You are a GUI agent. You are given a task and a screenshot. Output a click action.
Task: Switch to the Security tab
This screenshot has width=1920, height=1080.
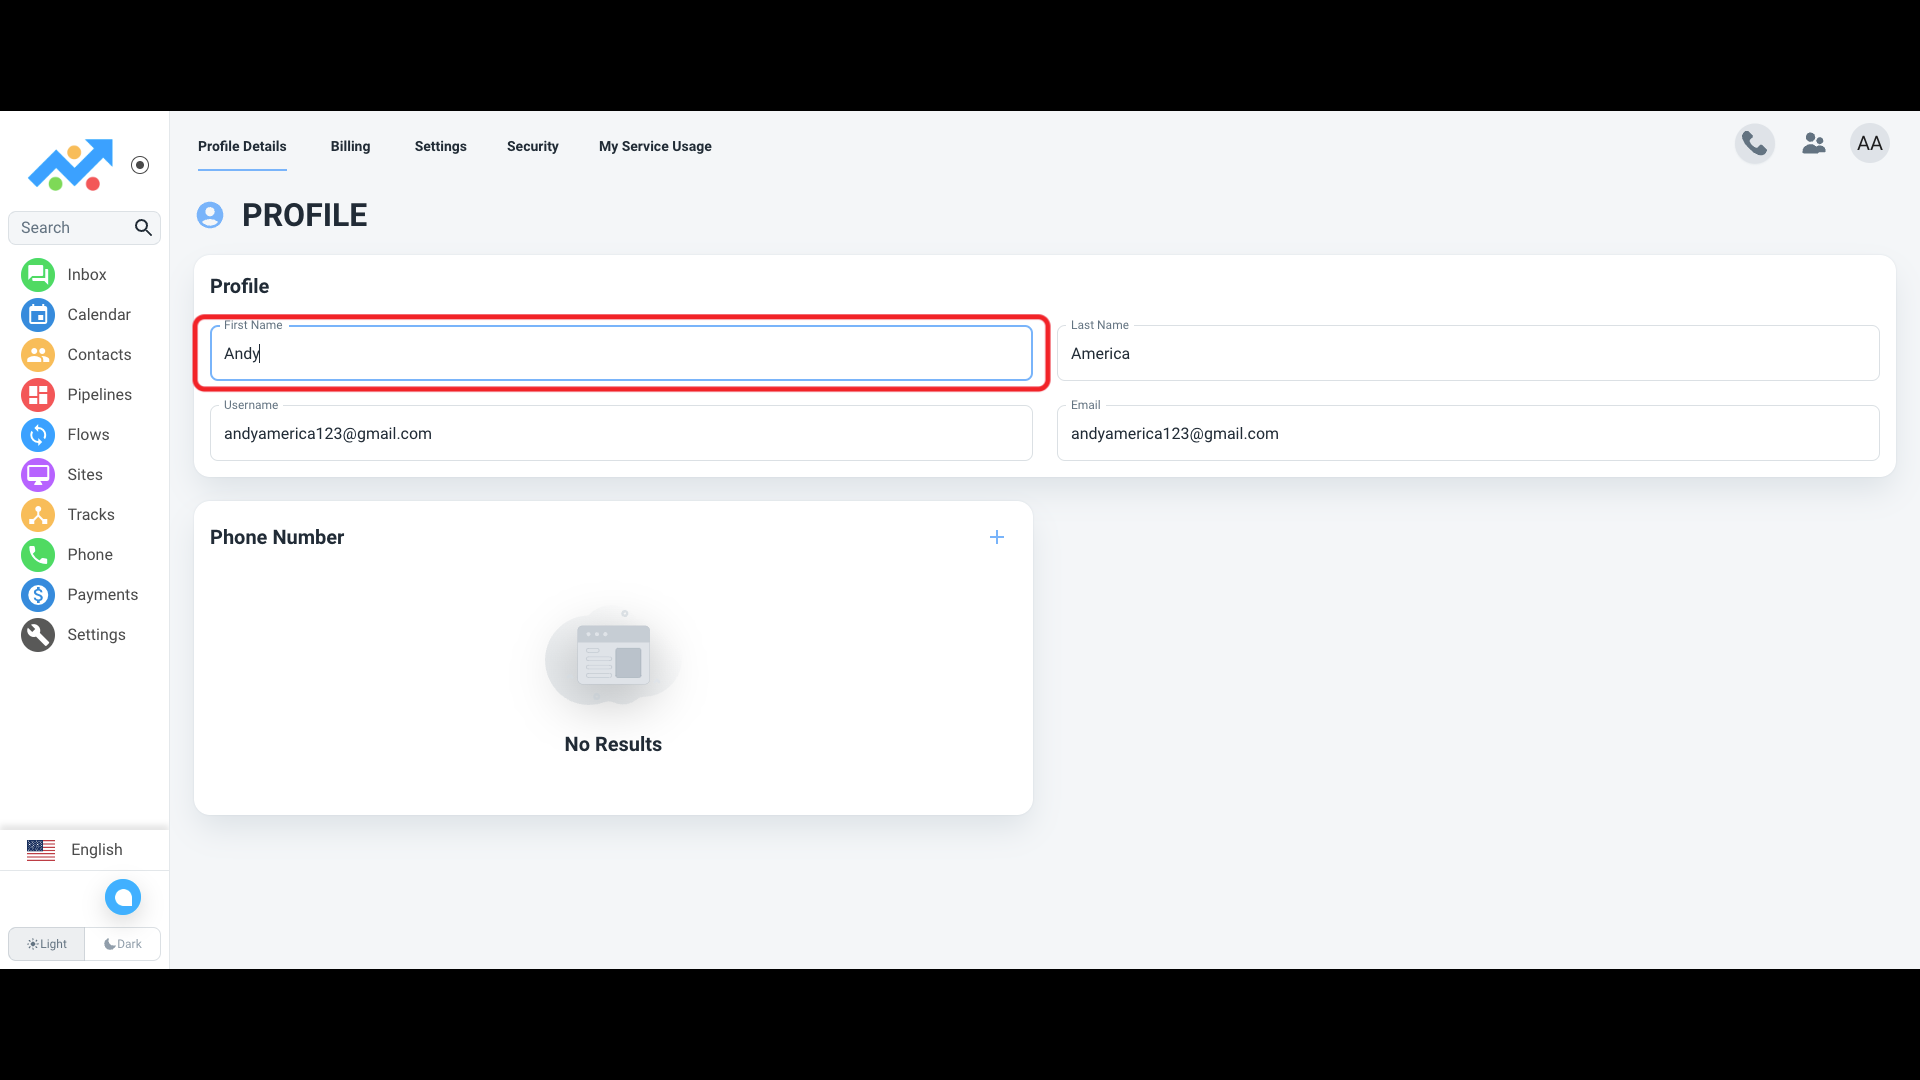click(532, 146)
